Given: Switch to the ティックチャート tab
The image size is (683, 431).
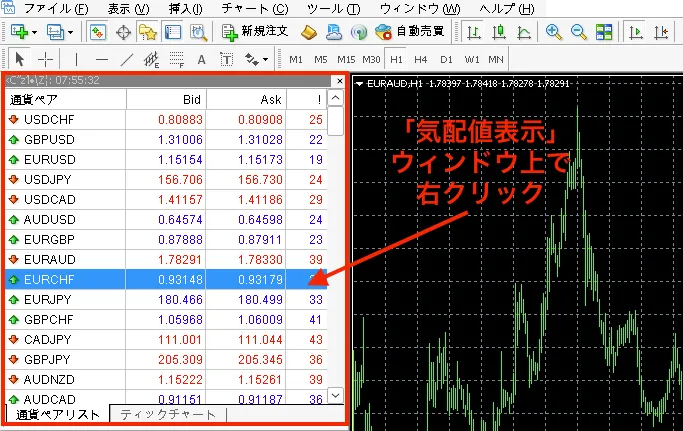Looking at the screenshot, I should 168,414.
